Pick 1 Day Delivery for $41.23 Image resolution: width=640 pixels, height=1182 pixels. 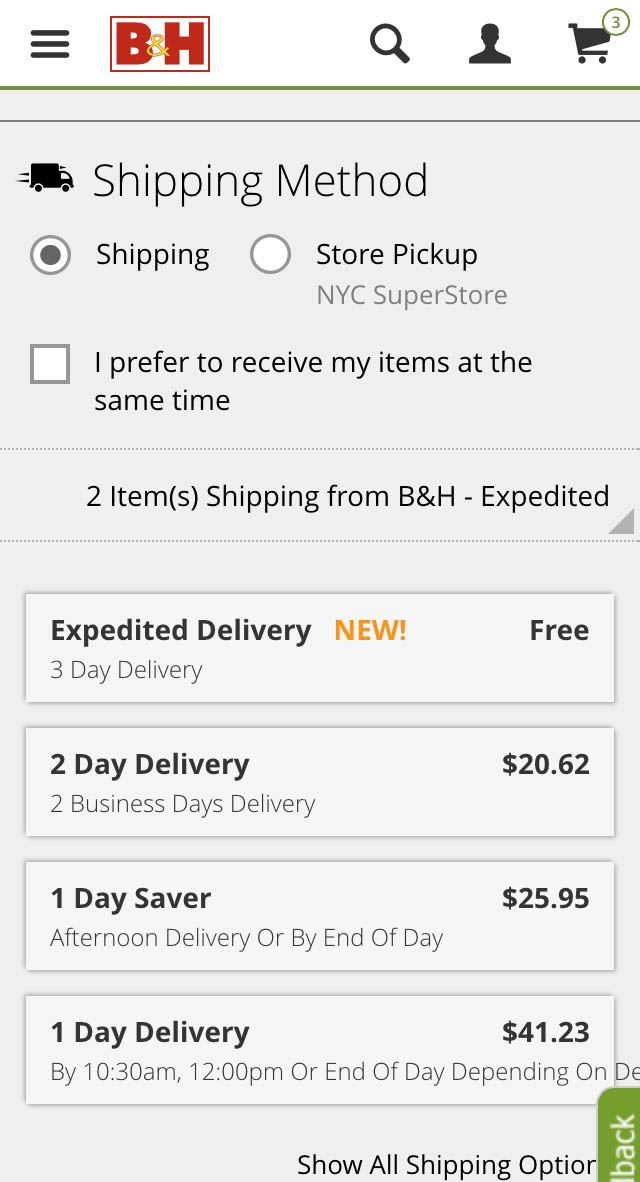[320, 1050]
